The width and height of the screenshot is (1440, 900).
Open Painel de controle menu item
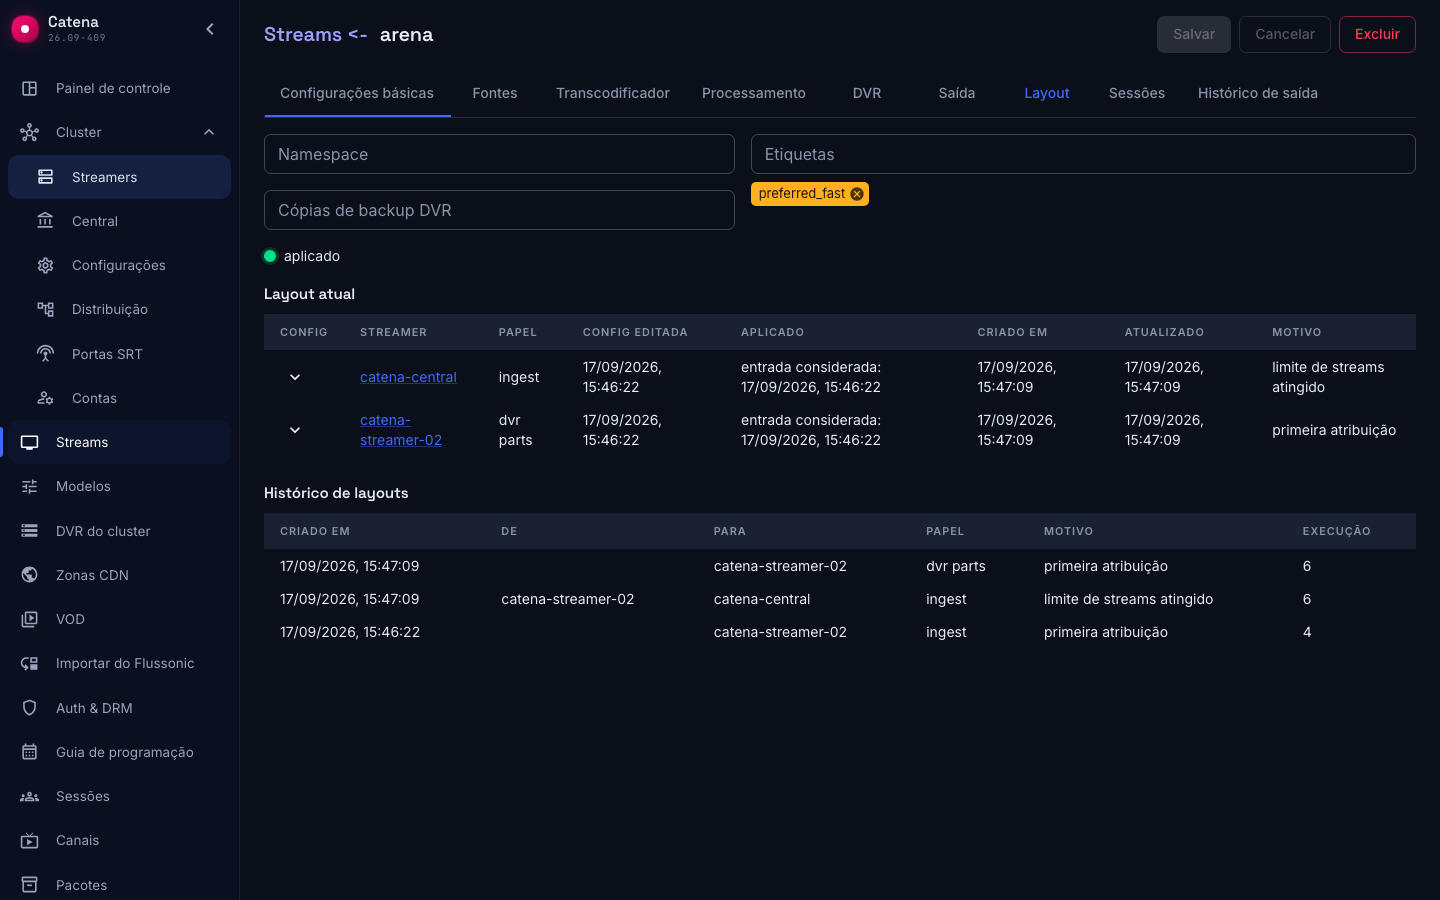point(119,88)
